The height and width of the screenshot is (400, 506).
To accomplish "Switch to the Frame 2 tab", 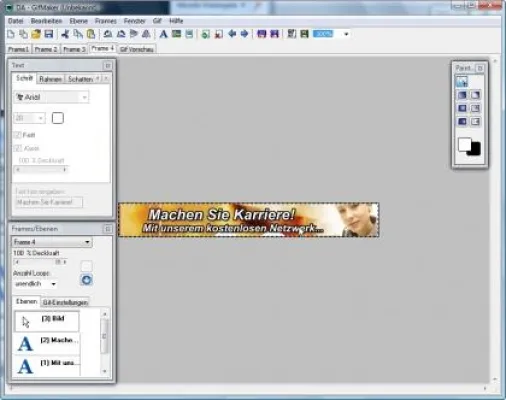I will [46, 49].
